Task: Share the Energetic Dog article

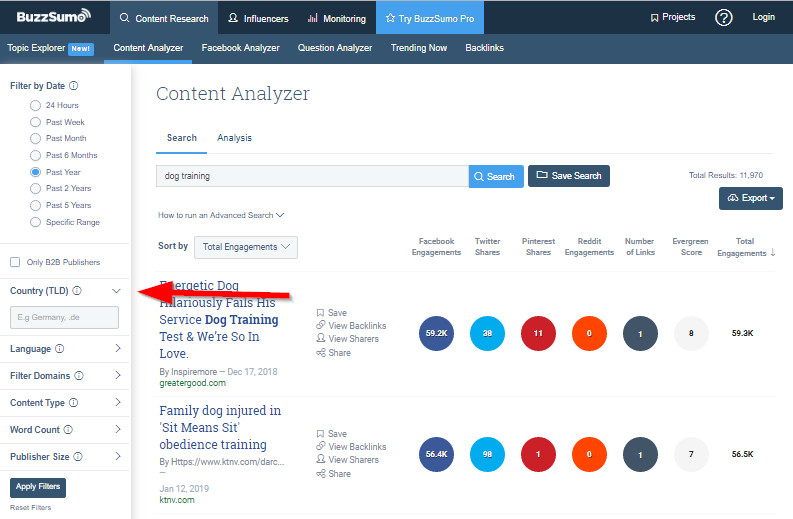Action: point(333,353)
